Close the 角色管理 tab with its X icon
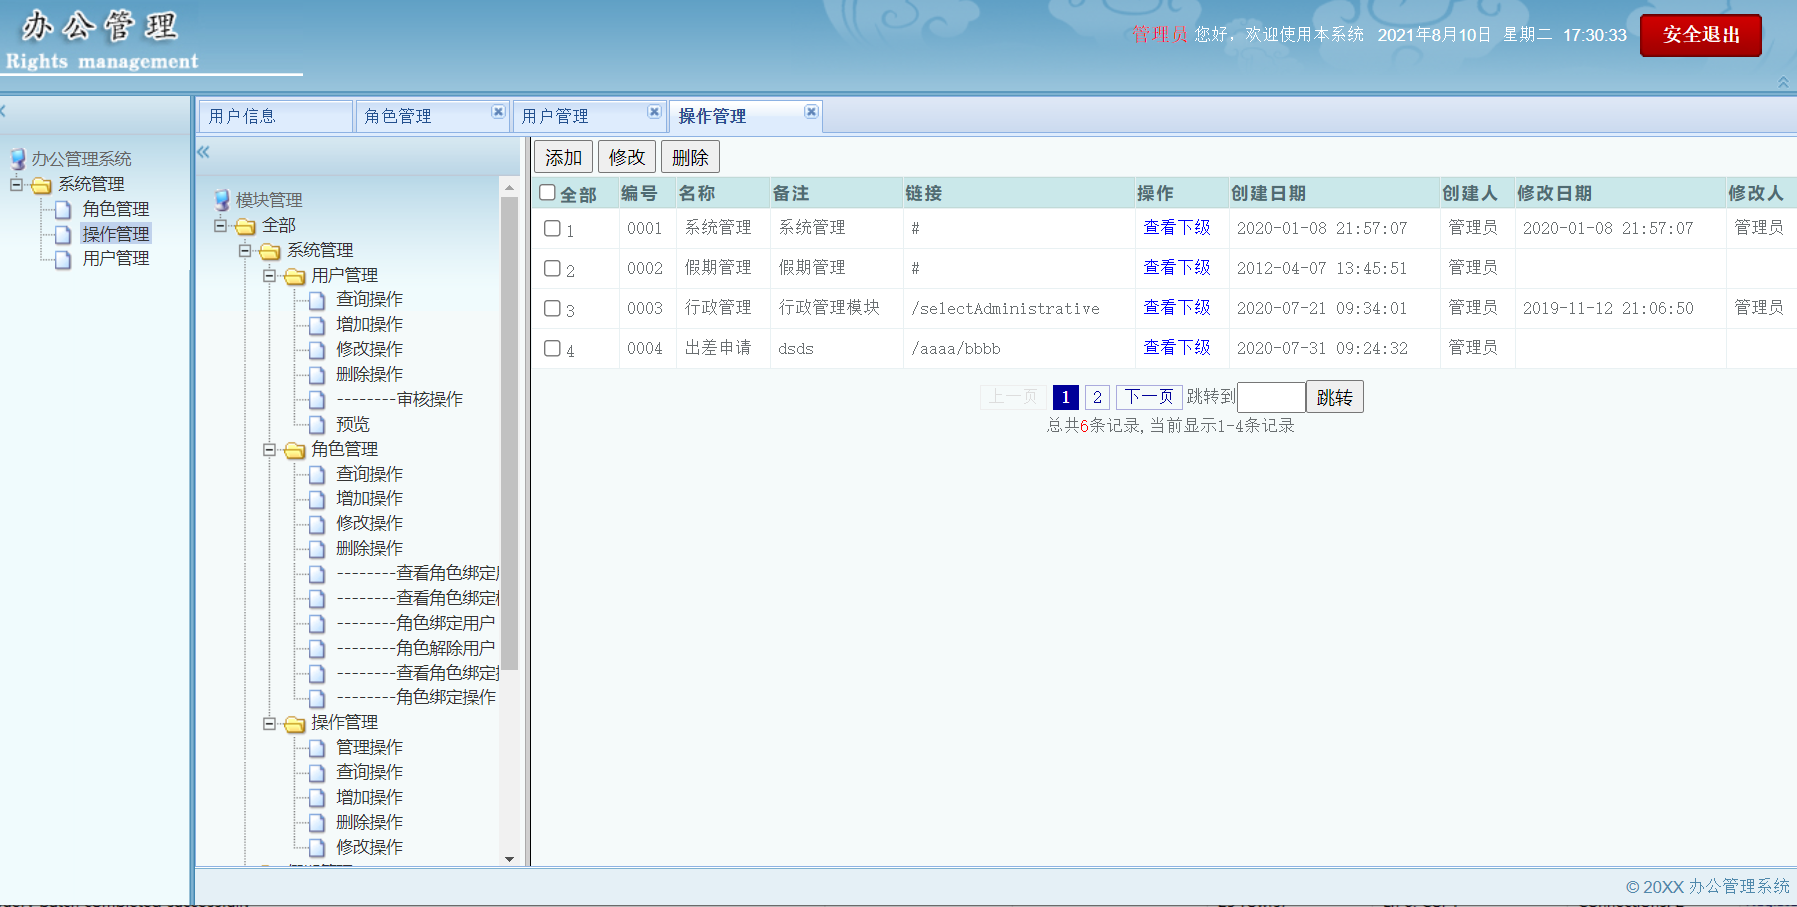This screenshot has height=907, width=1797. [x=498, y=112]
